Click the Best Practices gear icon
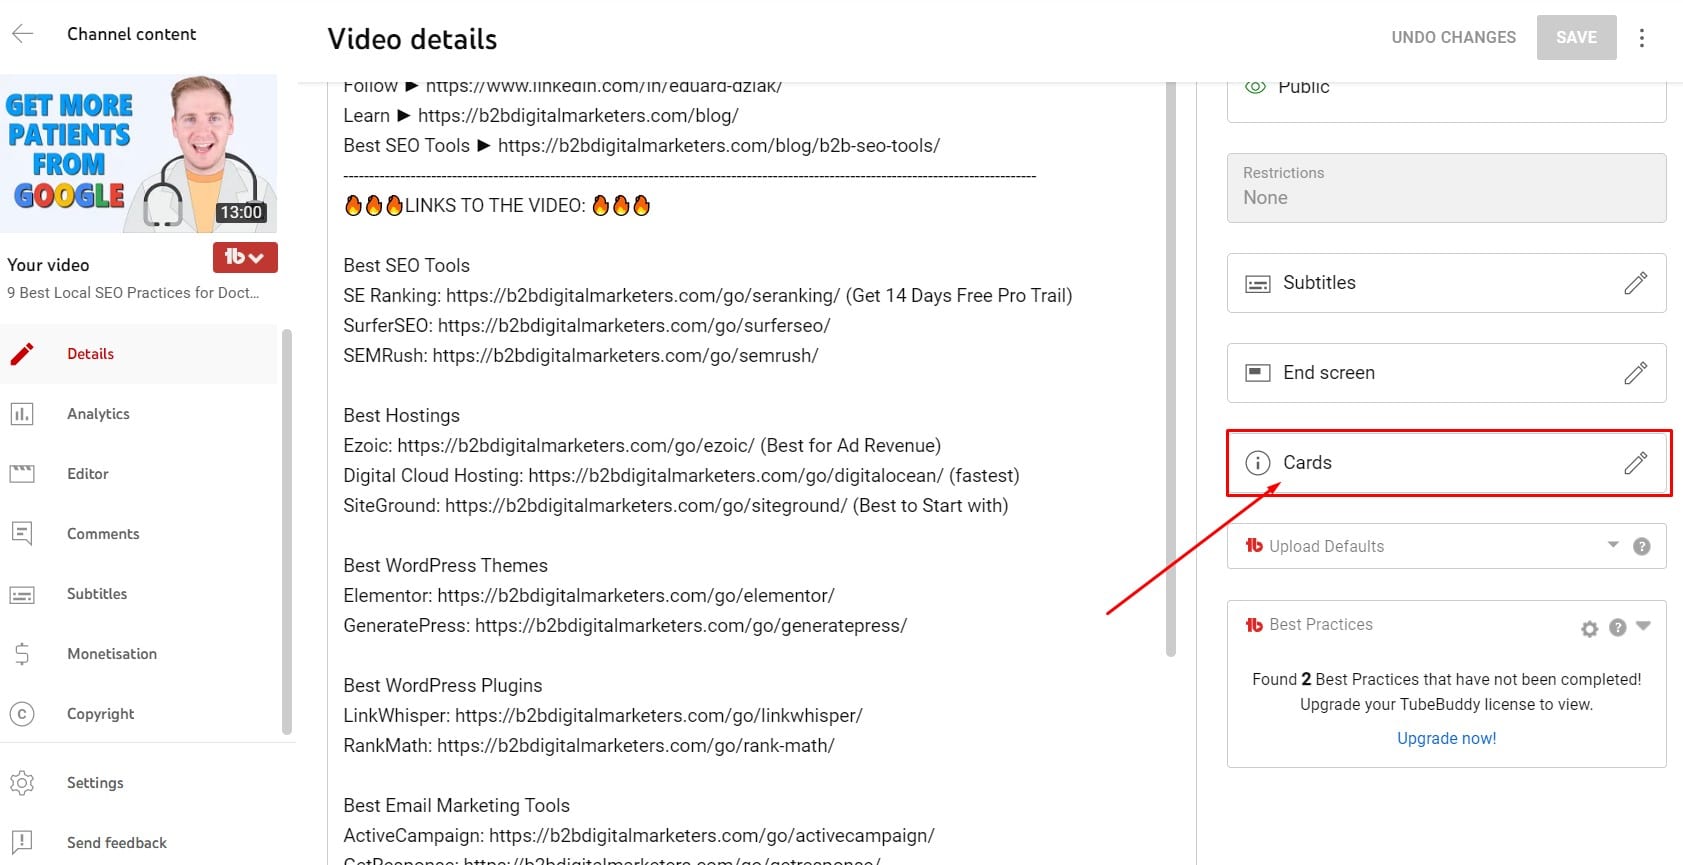 (x=1589, y=629)
